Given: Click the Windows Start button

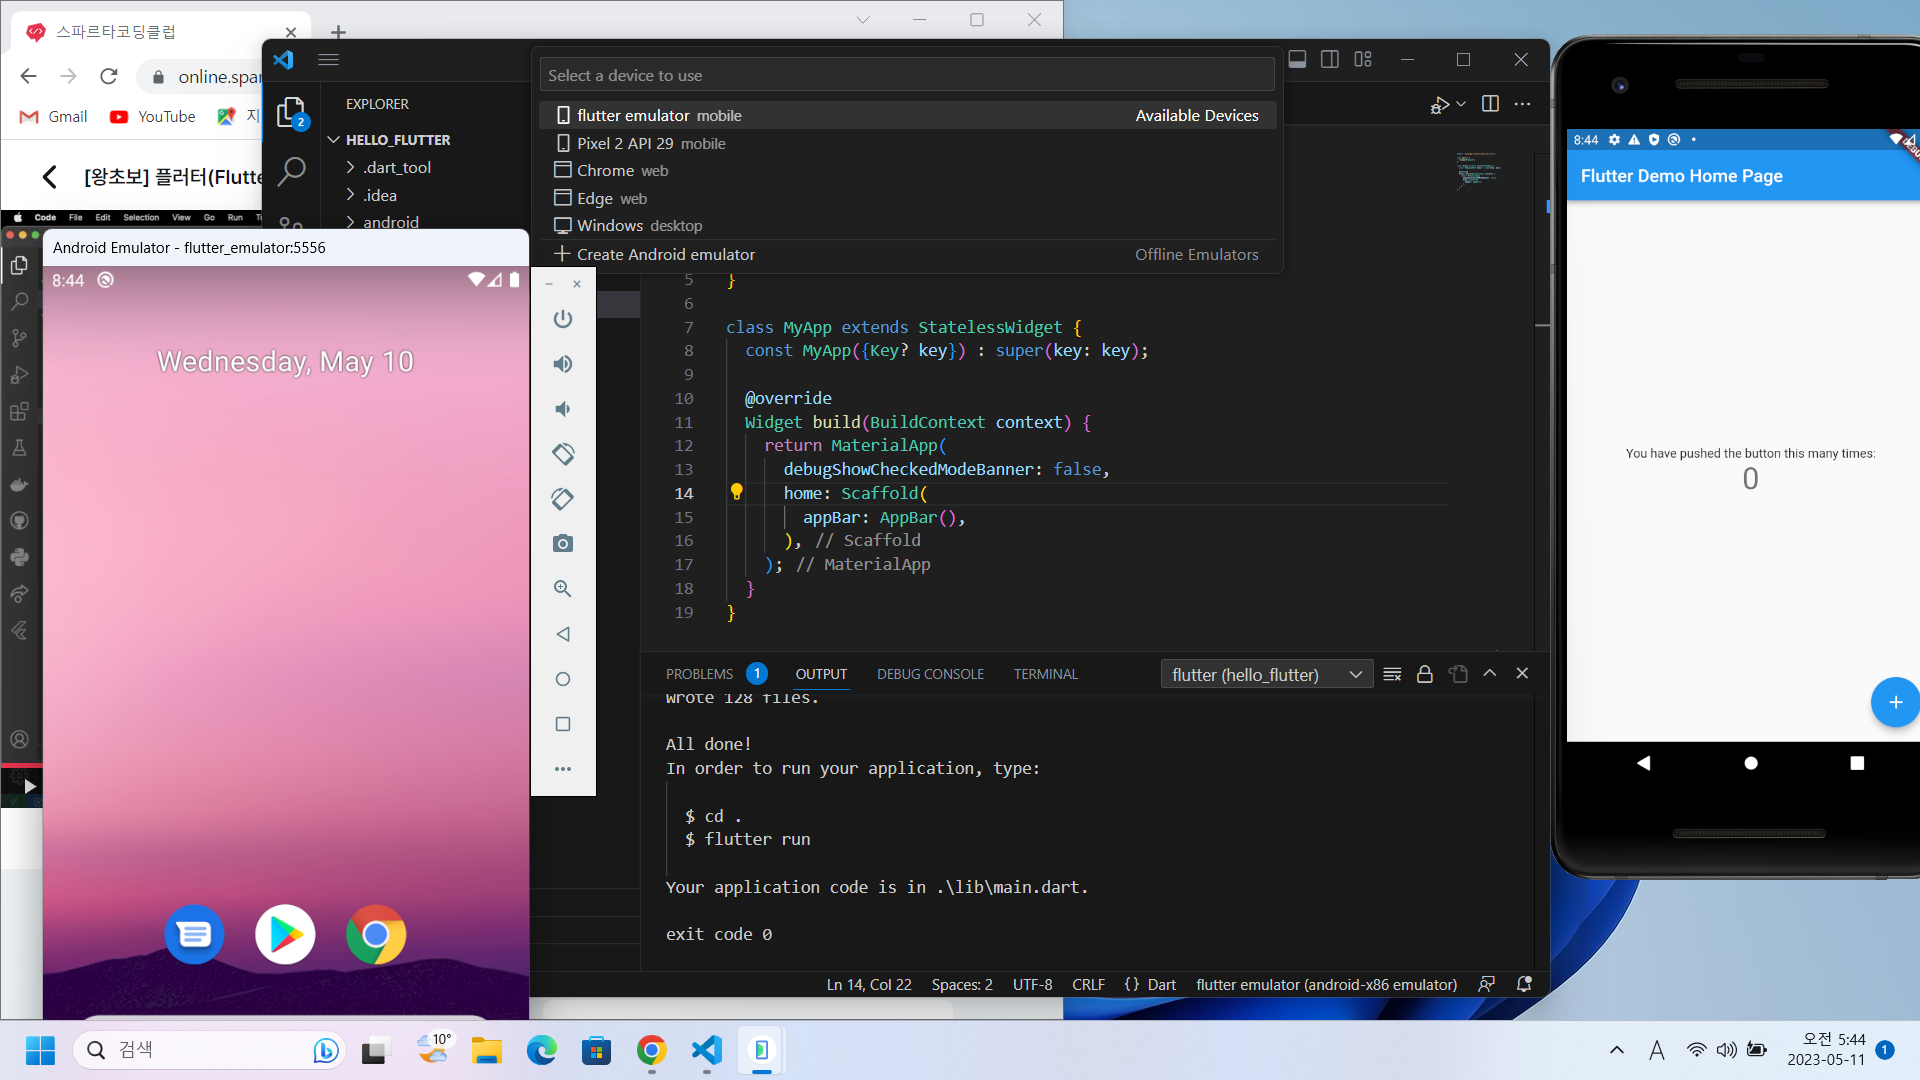Looking at the screenshot, I should pyautogui.click(x=40, y=1050).
